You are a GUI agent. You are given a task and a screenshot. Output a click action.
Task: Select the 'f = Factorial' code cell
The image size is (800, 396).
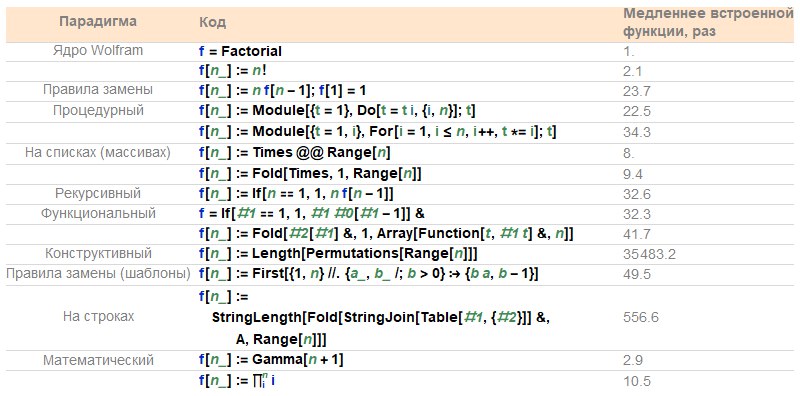[x=240, y=52]
